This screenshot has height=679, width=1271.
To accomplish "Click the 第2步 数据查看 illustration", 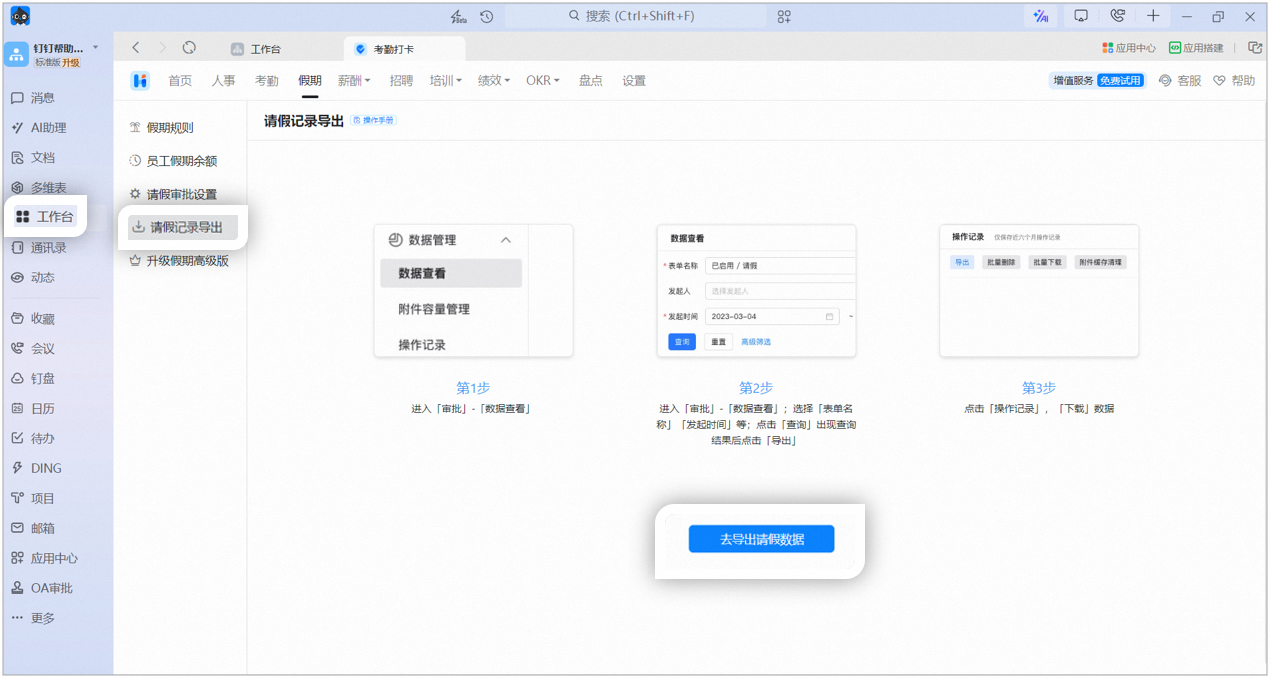I will (x=756, y=290).
